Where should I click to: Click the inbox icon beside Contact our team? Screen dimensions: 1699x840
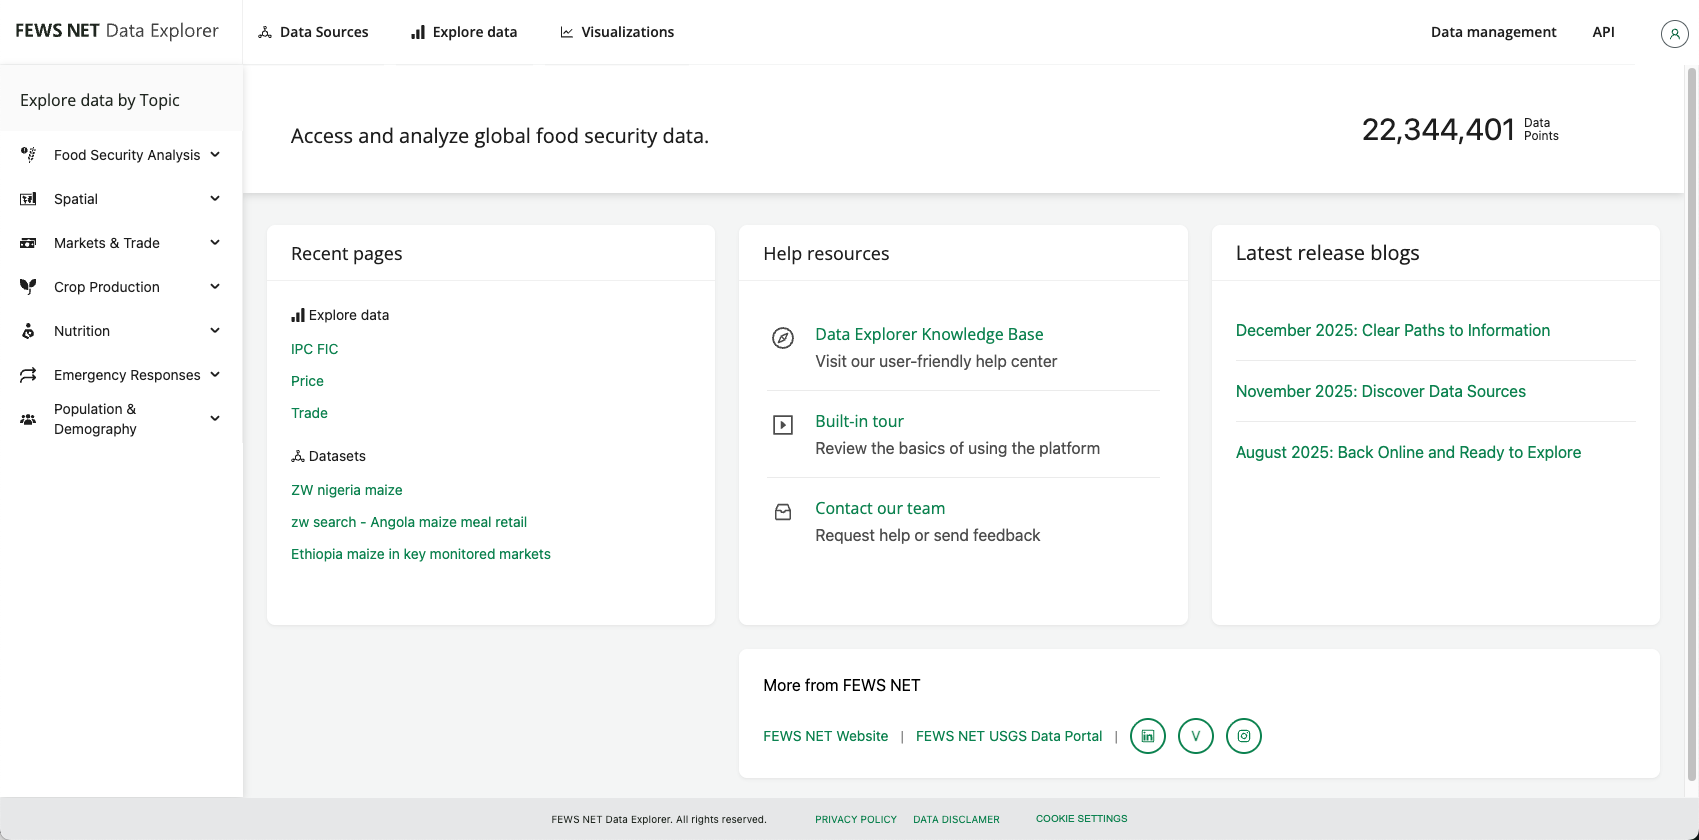783,512
